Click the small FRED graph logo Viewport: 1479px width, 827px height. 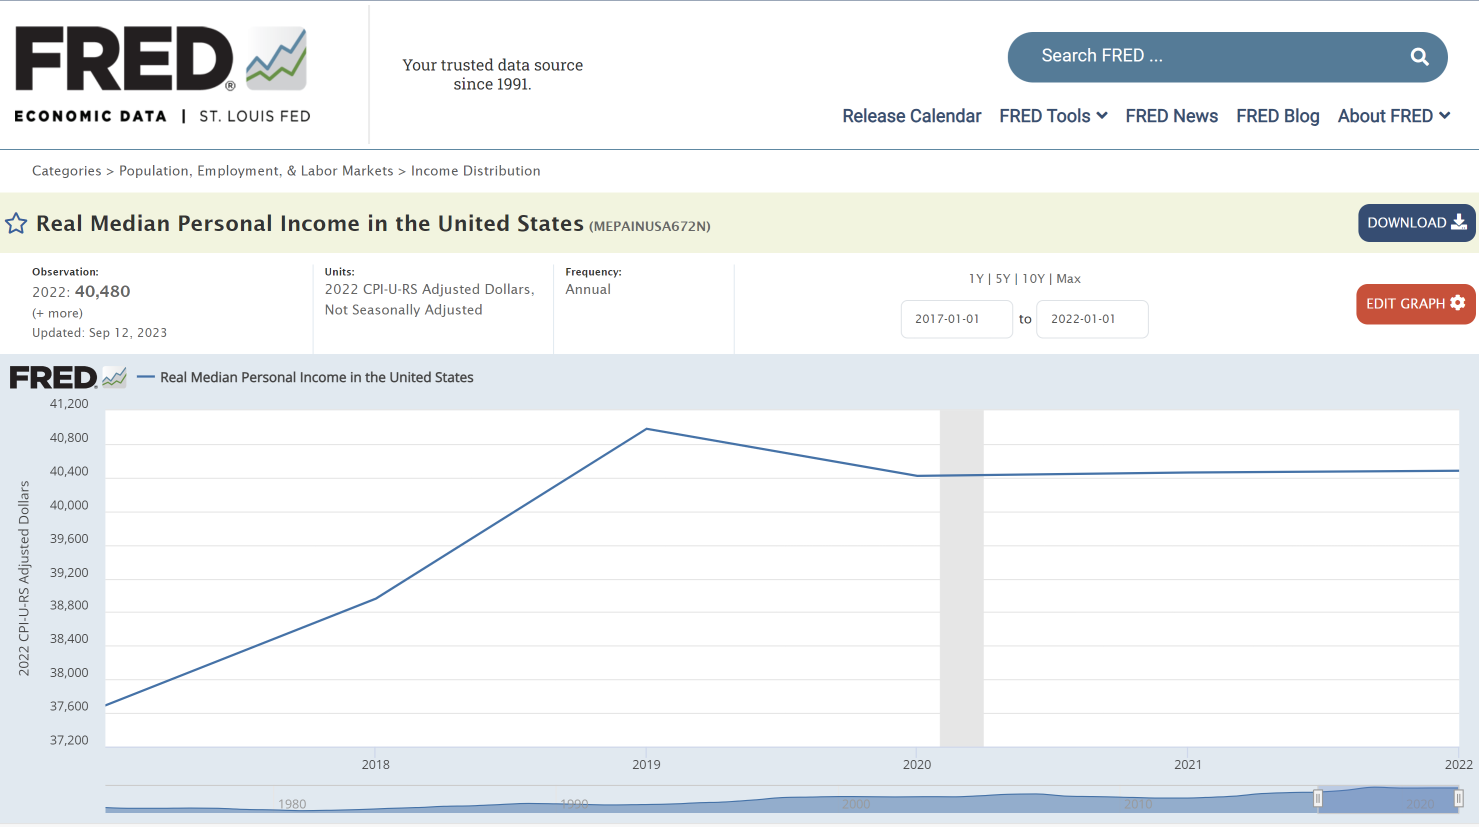[x=68, y=377]
